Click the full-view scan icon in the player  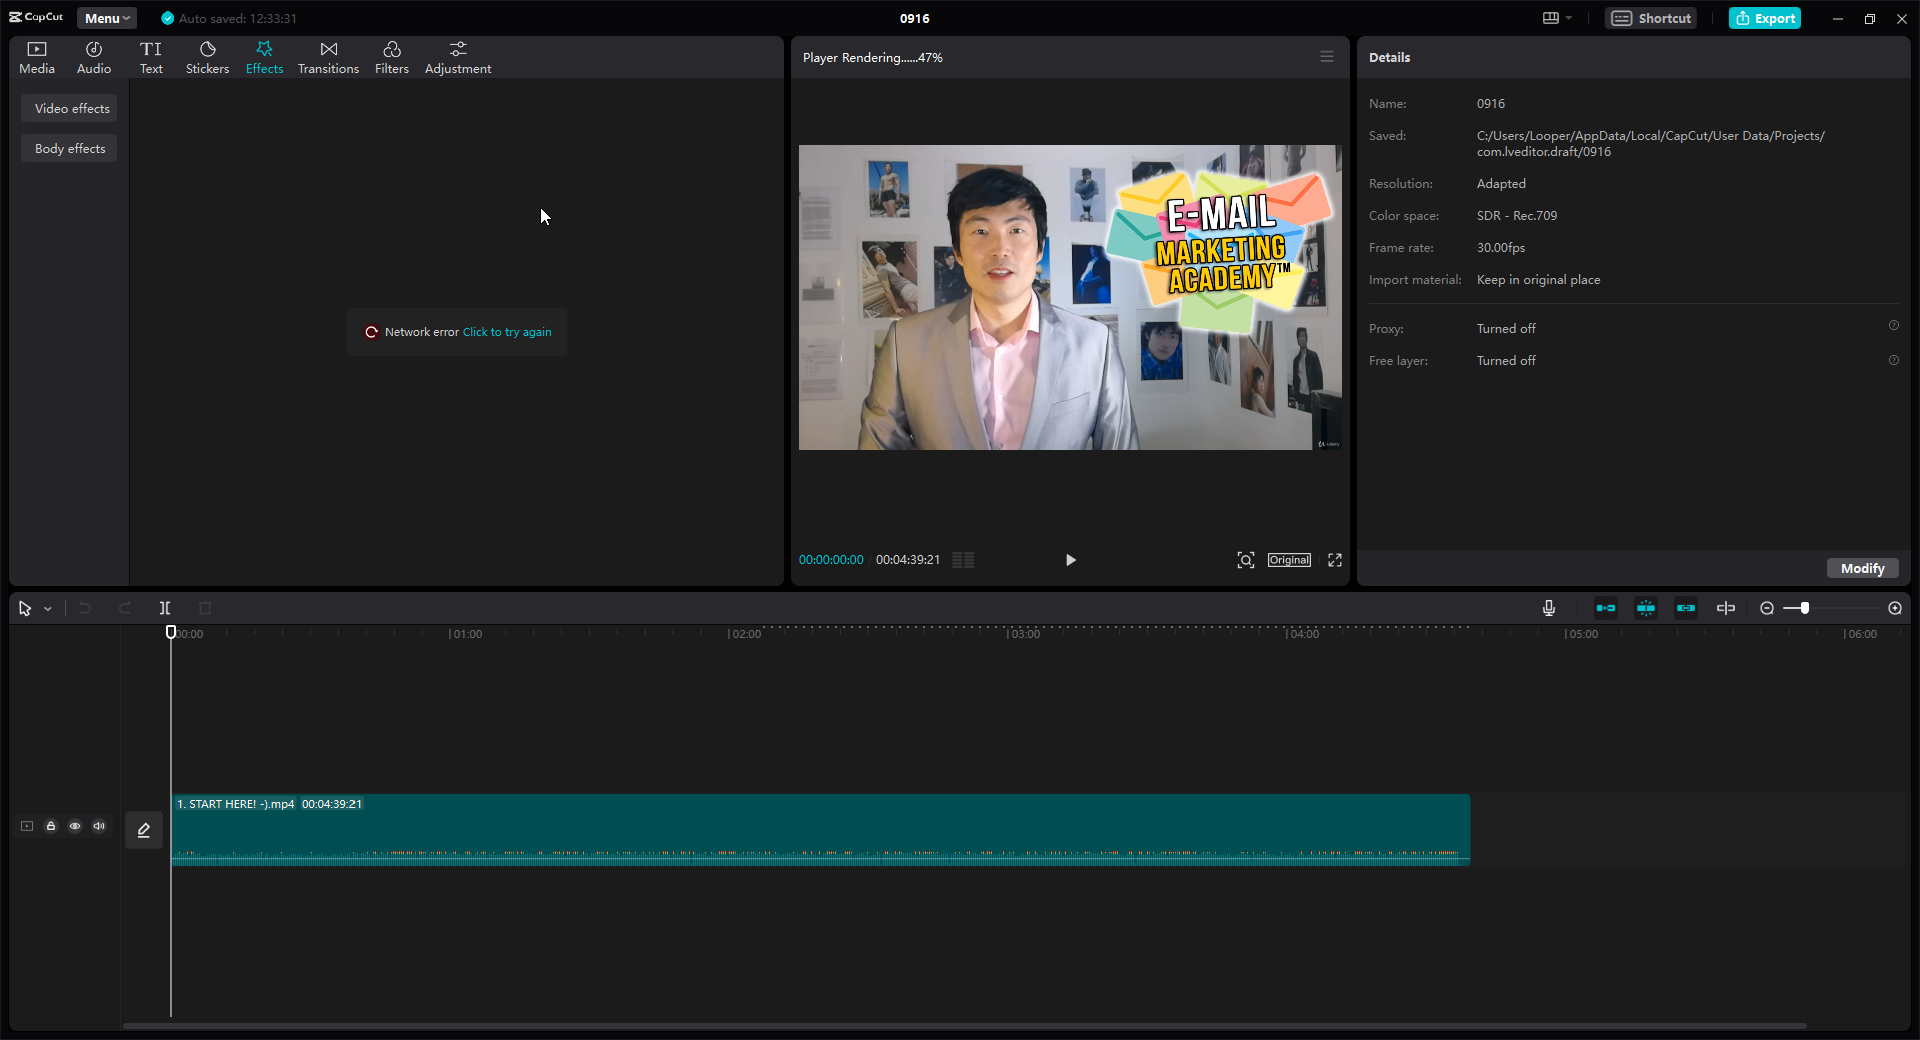1245,560
